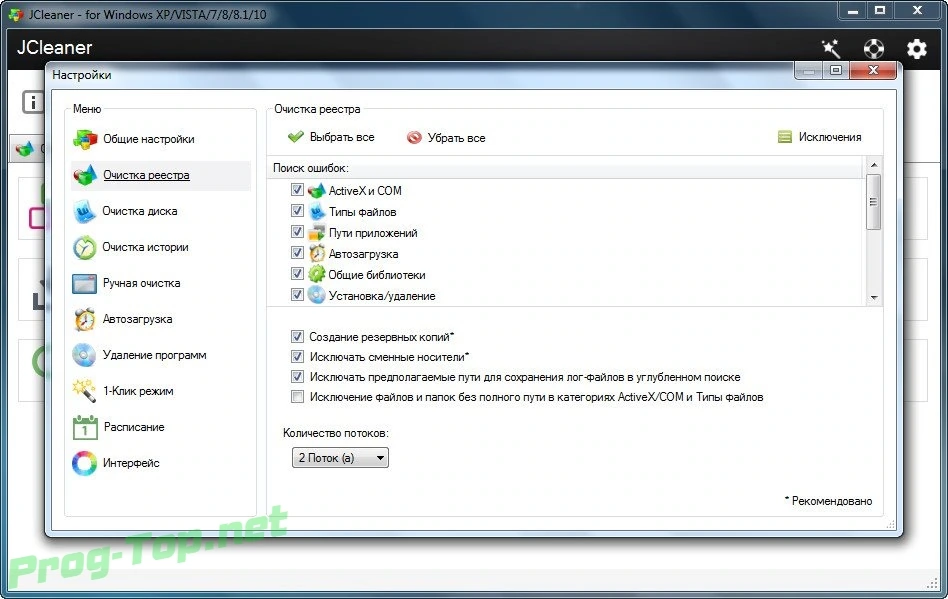Click the magic wand icon in JCleaner header
Viewport: 948px width, 599px height.
[831, 48]
